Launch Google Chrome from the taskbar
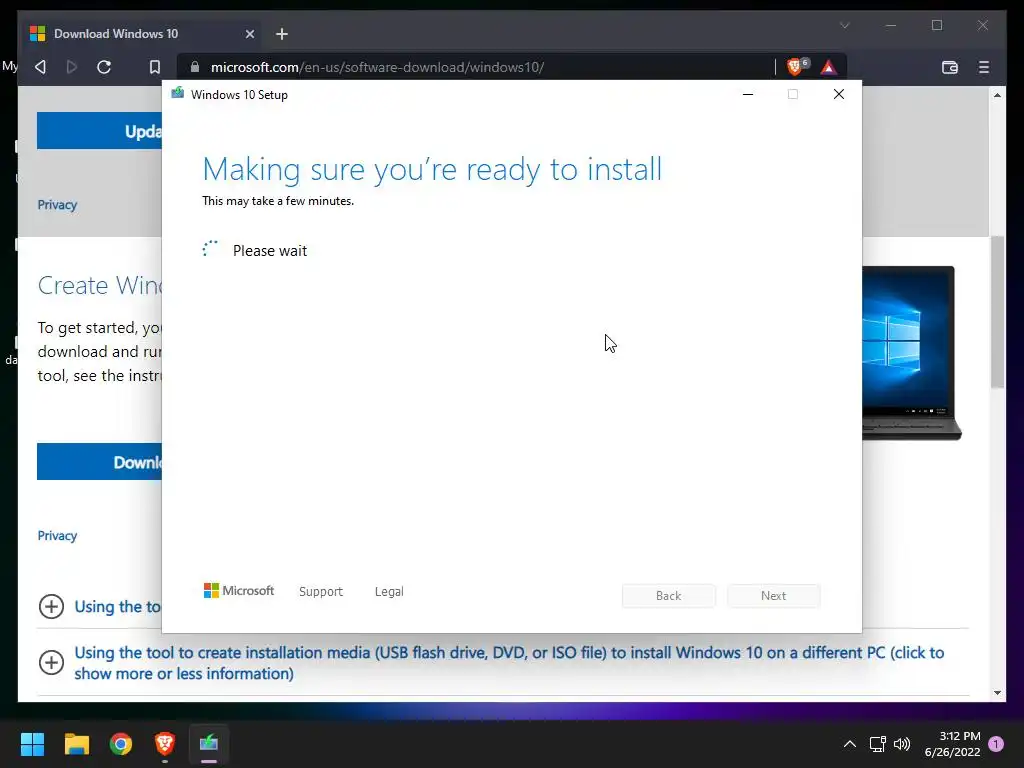Screen dimensions: 1024x768 (121, 744)
